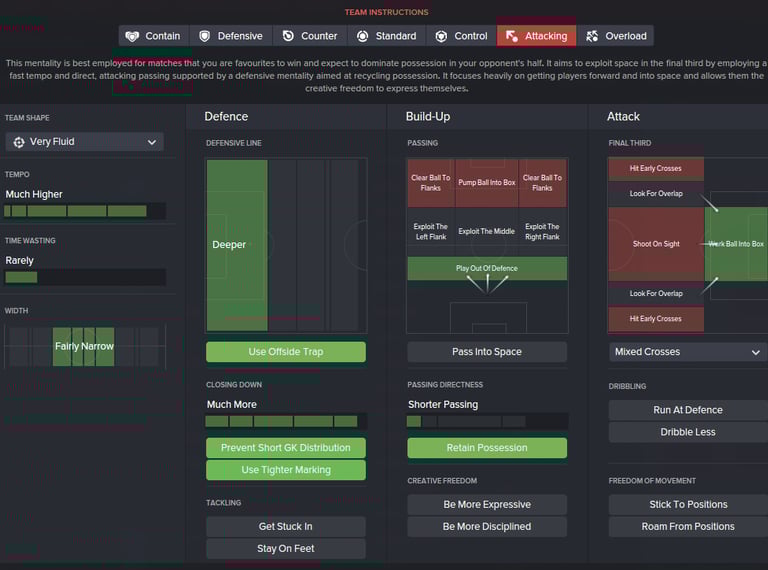Click the Contain mentality heart-shield icon
Image resolution: width=768 pixels, height=570 pixels.
click(132, 36)
